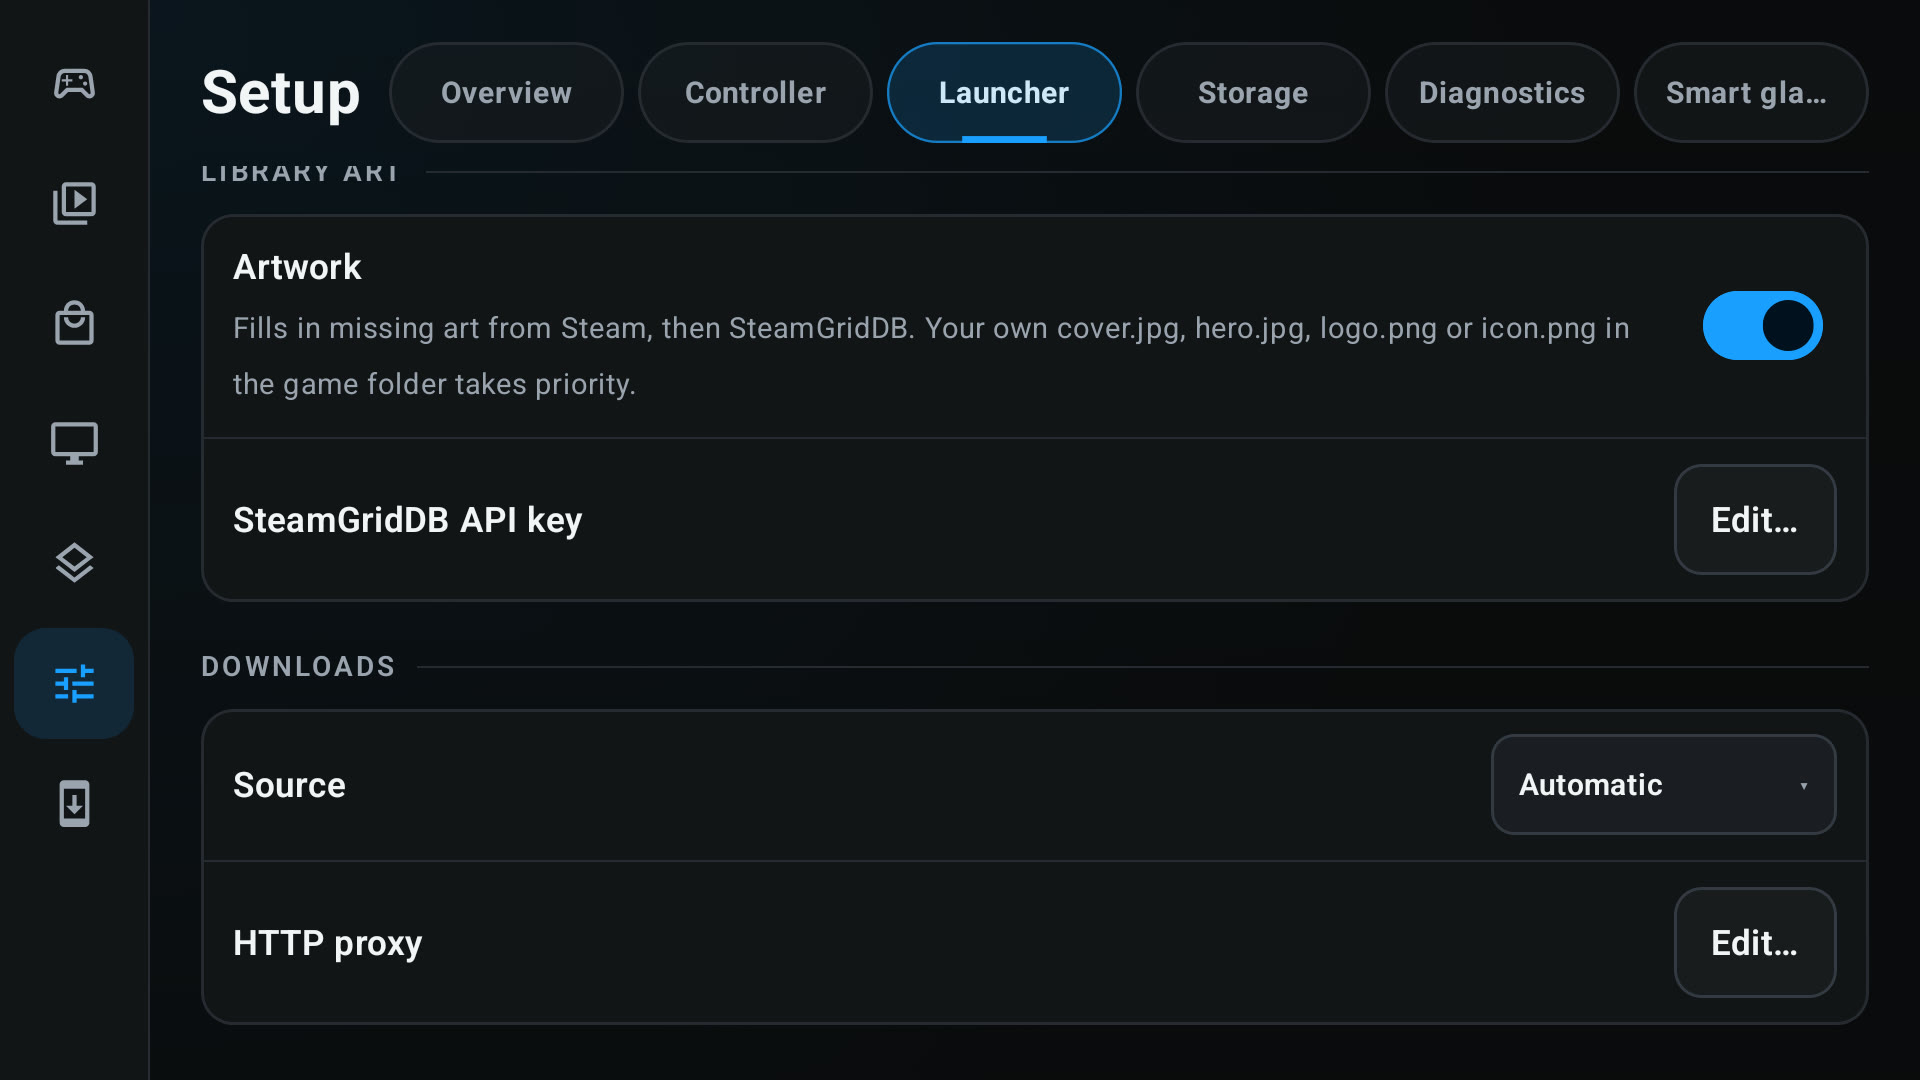Open the media library sidebar icon
1920x1080 pixels.
74,204
